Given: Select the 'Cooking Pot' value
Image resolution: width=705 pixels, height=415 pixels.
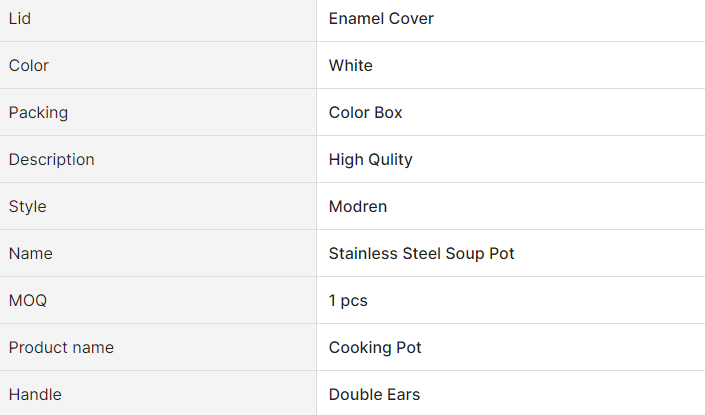Looking at the screenshot, I should click(375, 347).
